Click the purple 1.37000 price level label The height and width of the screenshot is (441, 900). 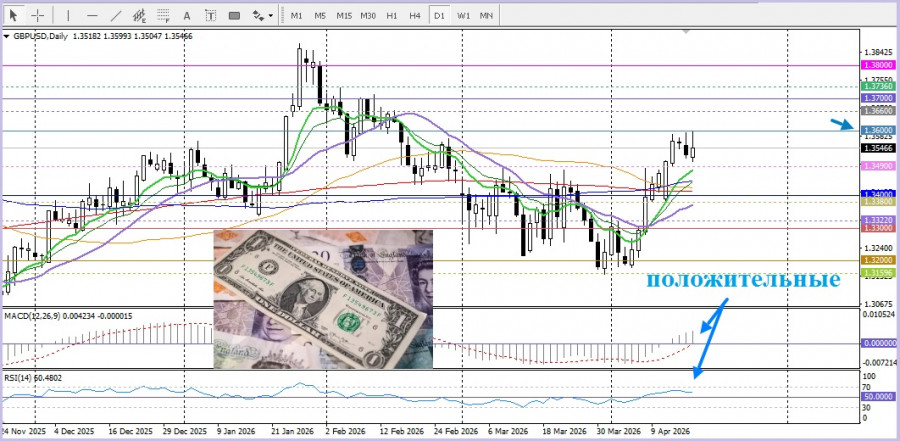879,98
